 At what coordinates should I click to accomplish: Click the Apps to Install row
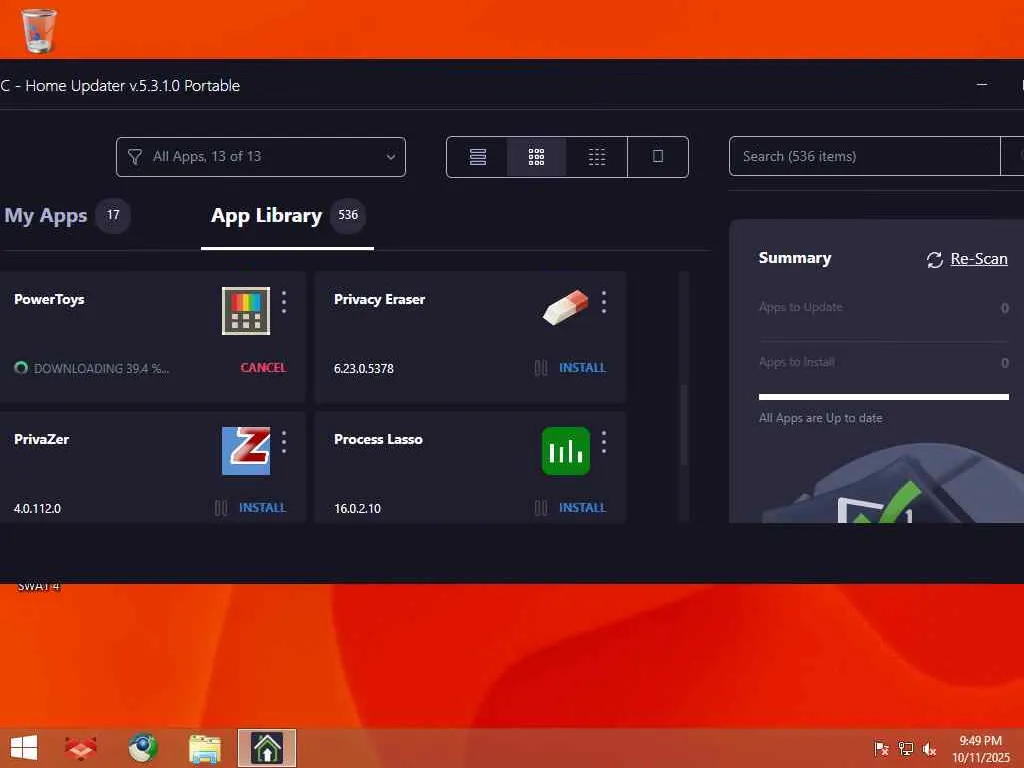(x=884, y=362)
